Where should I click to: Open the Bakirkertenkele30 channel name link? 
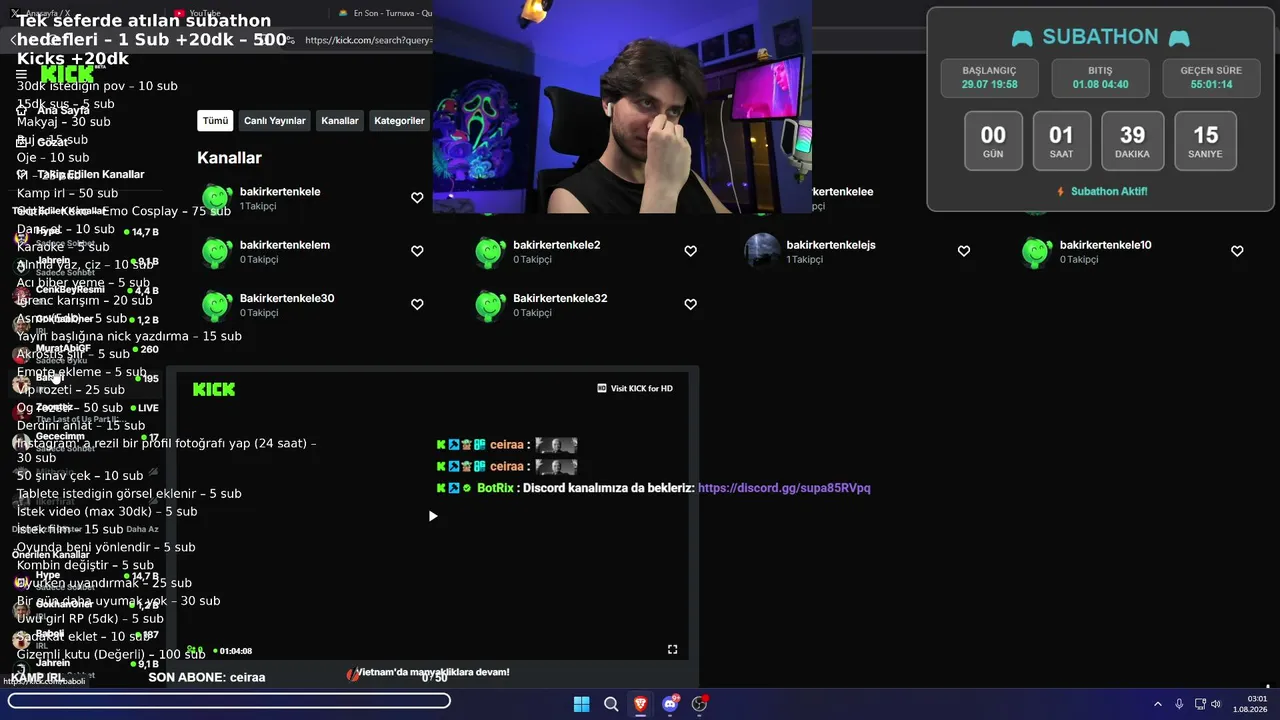pyautogui.click(x=287, y=298)
